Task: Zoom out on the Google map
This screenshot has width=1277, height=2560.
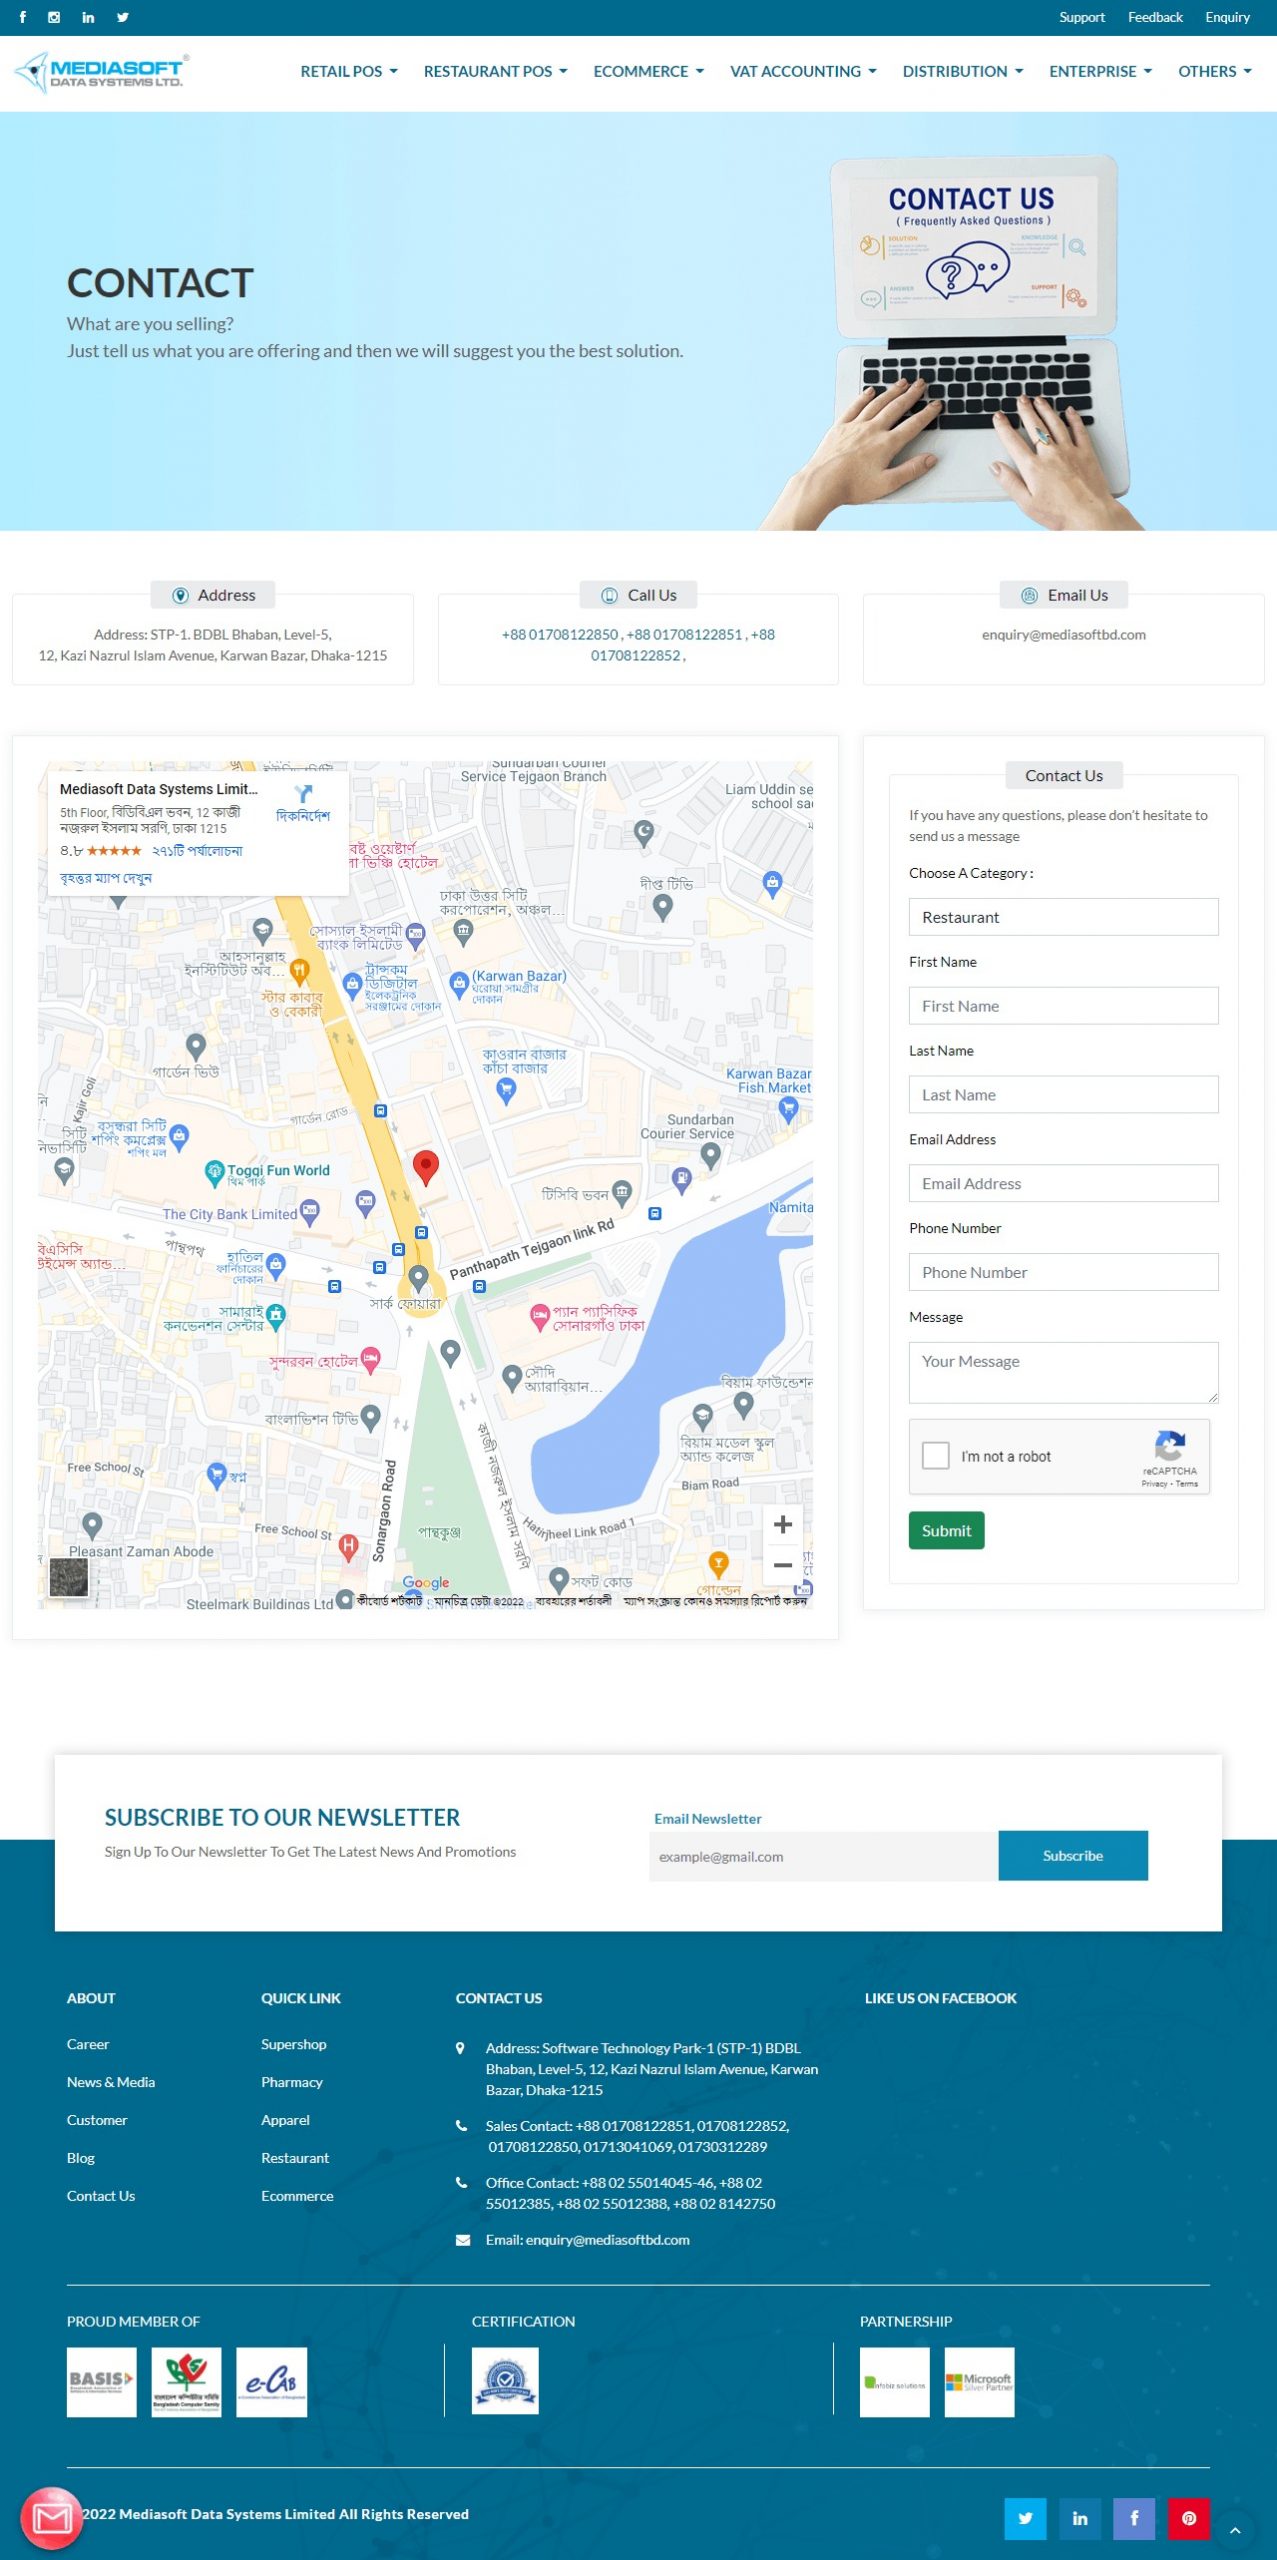Action: [x=783, y=1565]
